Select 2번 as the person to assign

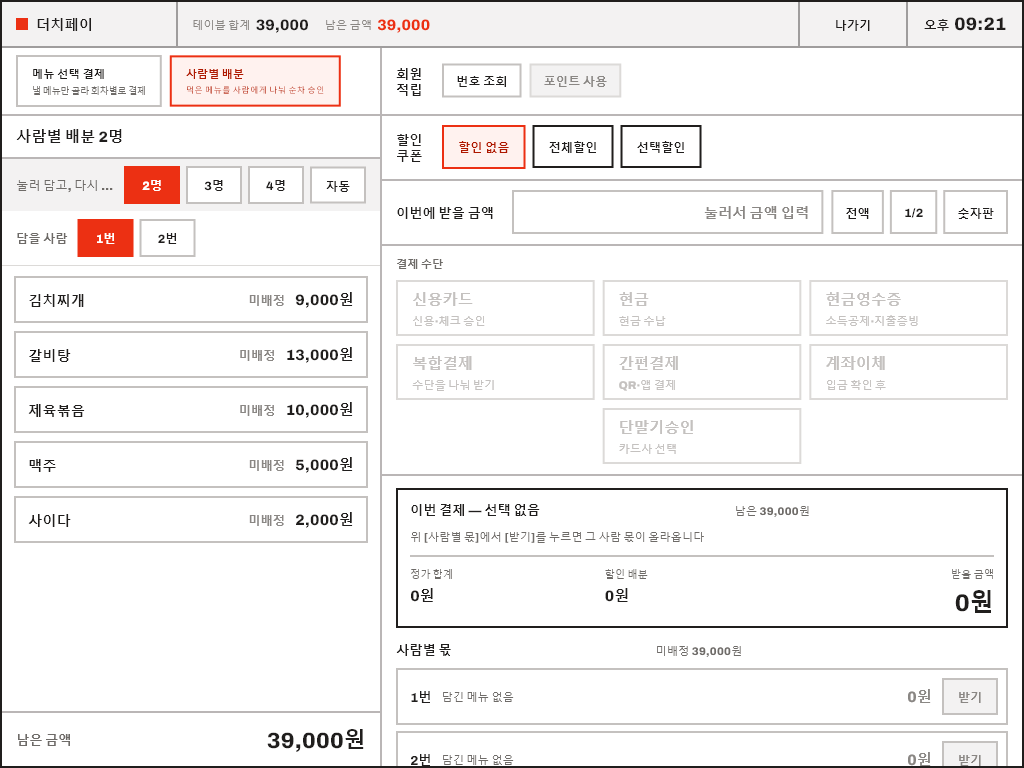pyautogui.click(x=167, y=238)
